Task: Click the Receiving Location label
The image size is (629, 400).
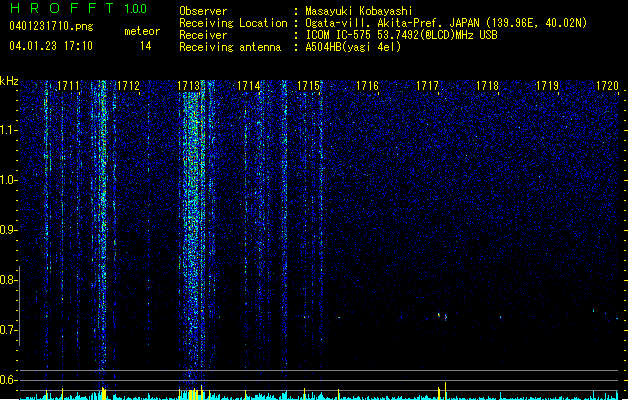Action: pos(233,23)
